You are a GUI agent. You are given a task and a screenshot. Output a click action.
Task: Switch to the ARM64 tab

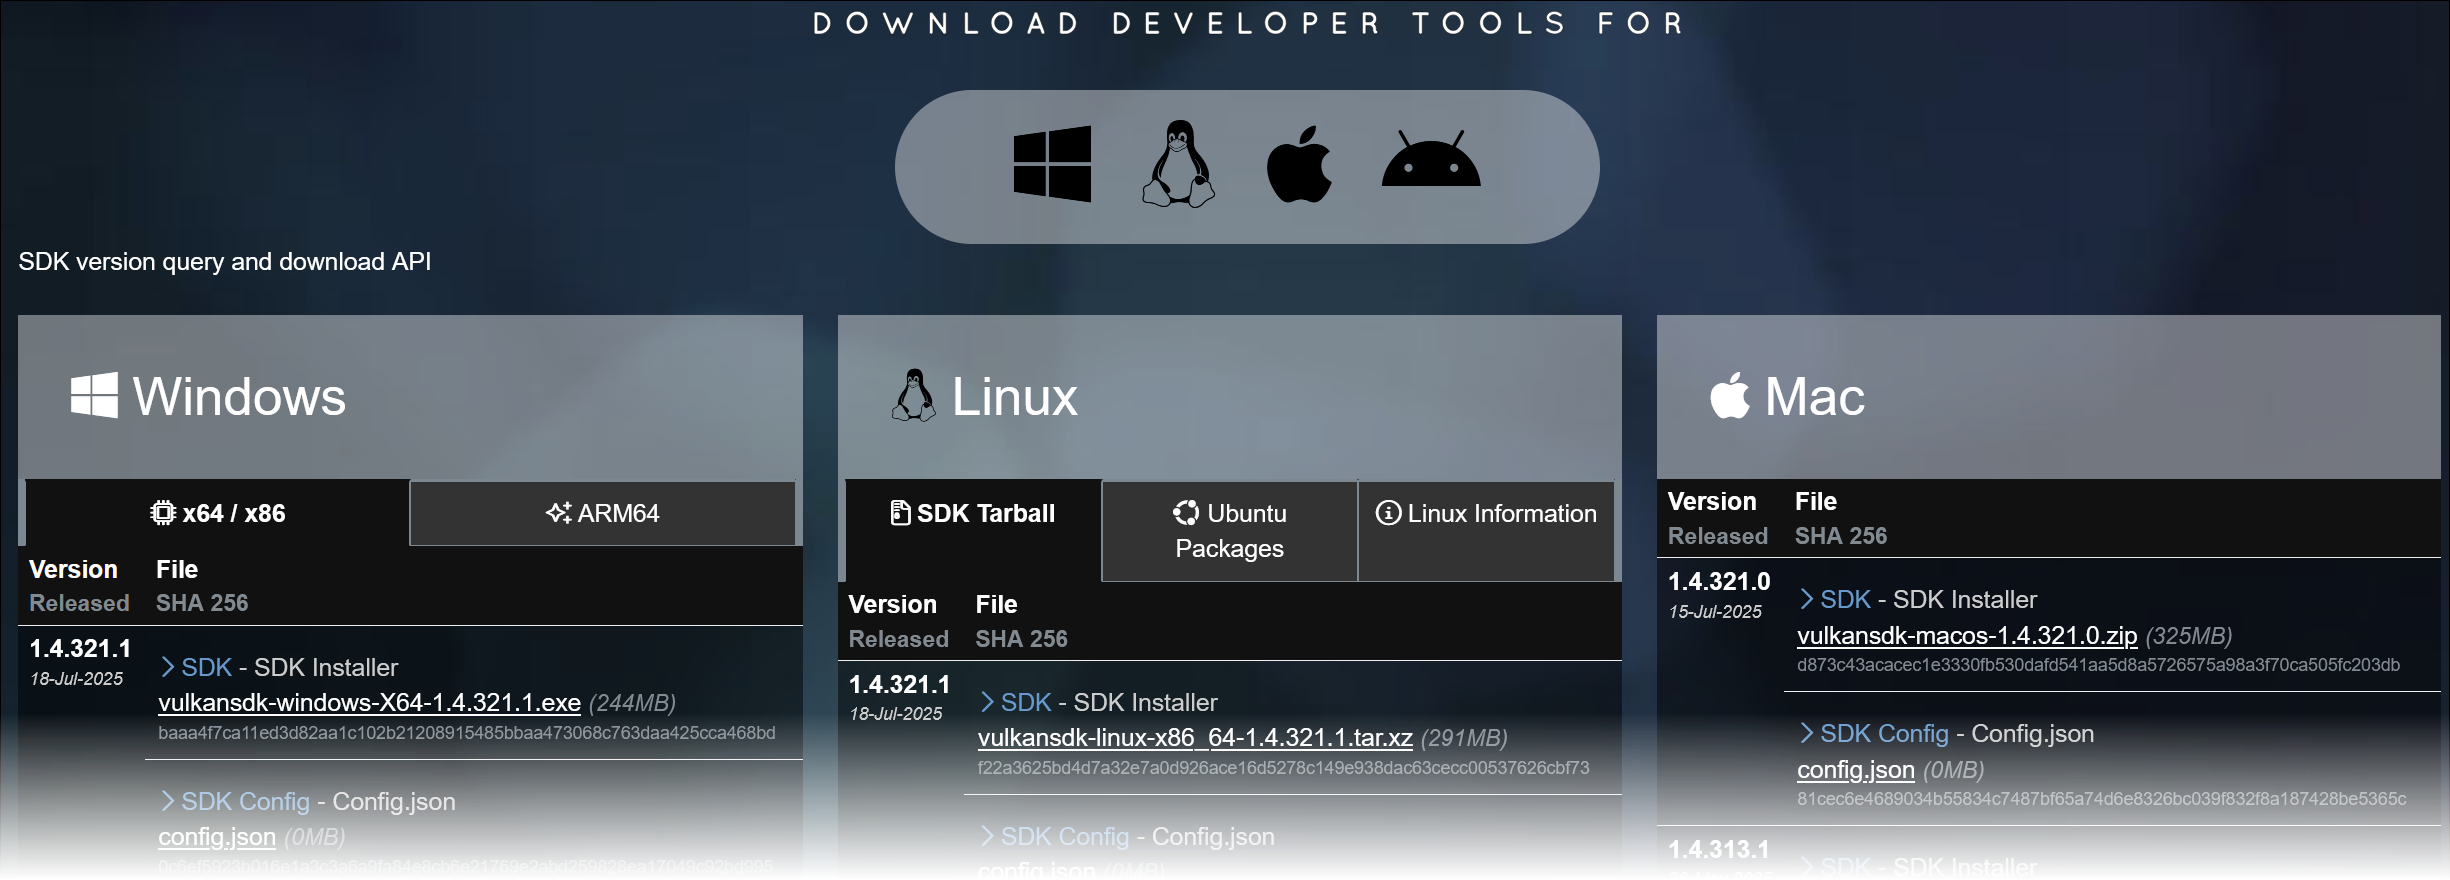tap(602, 513)
